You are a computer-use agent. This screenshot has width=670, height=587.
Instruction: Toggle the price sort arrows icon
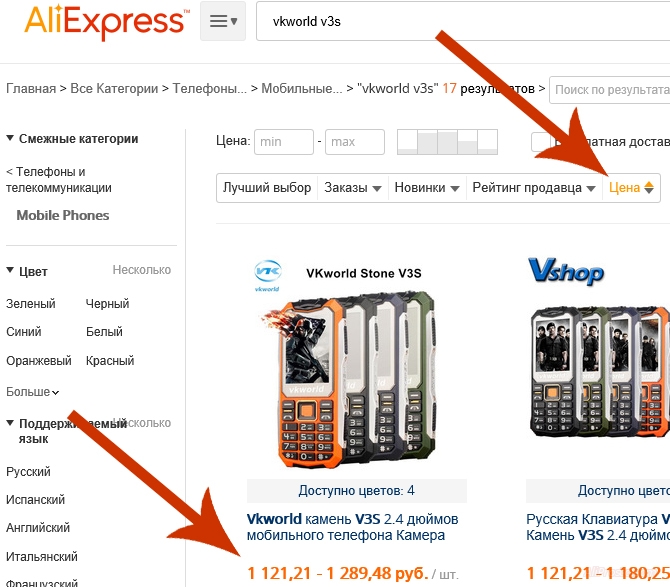[x=649, y=188]
